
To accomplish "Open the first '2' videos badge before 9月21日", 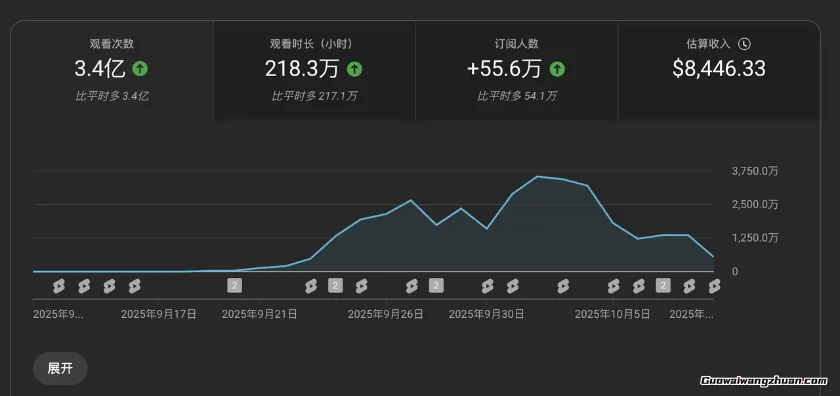I will click(234, 286).
